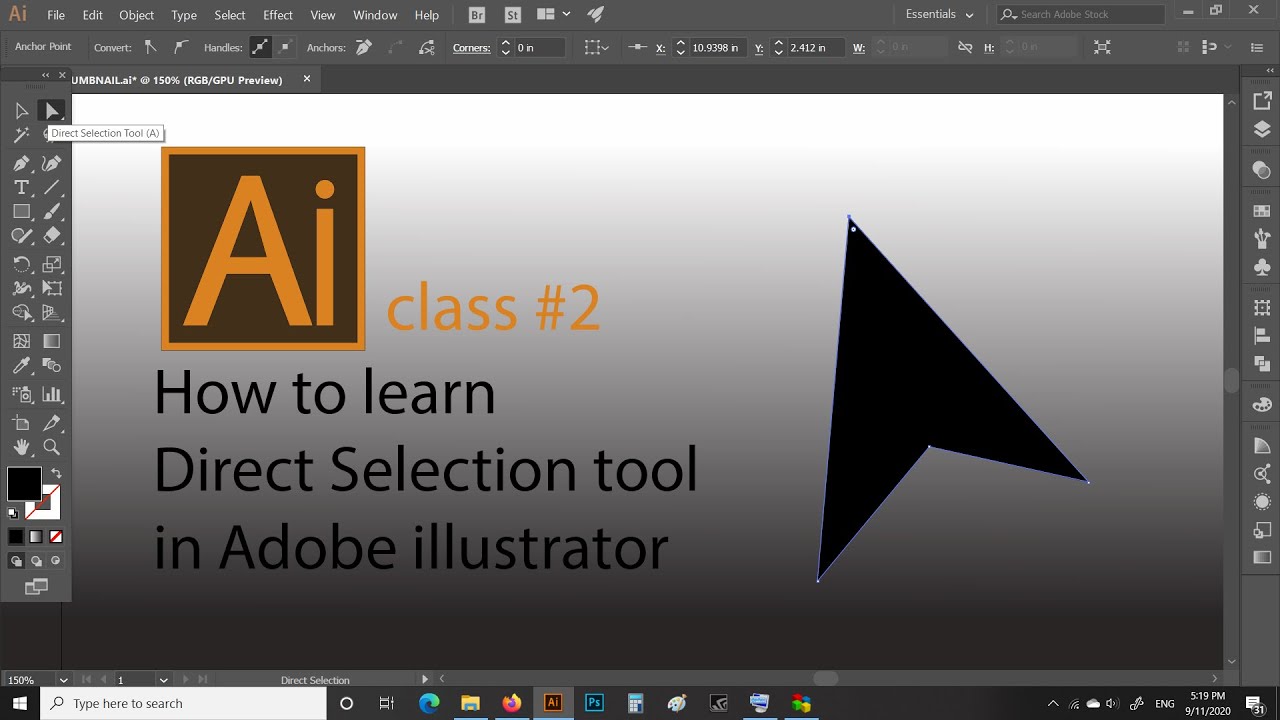Screen dimensions: 1280x720
Task: Set fill to None (red slash box)
Action: coord(56,537)
